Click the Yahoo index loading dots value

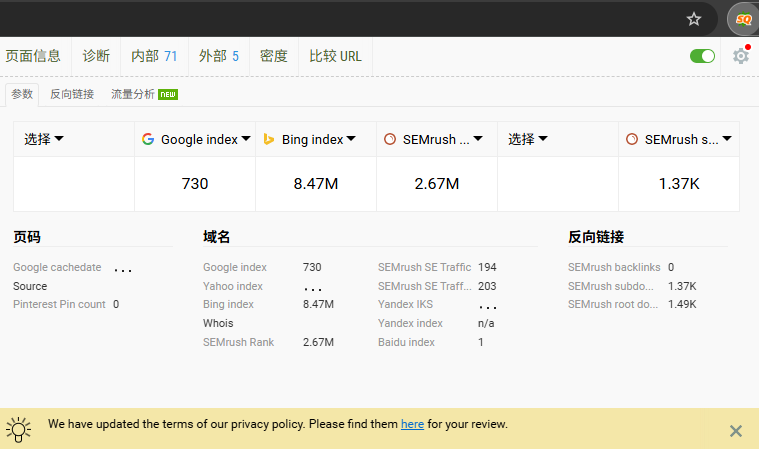tap(313, 289)
